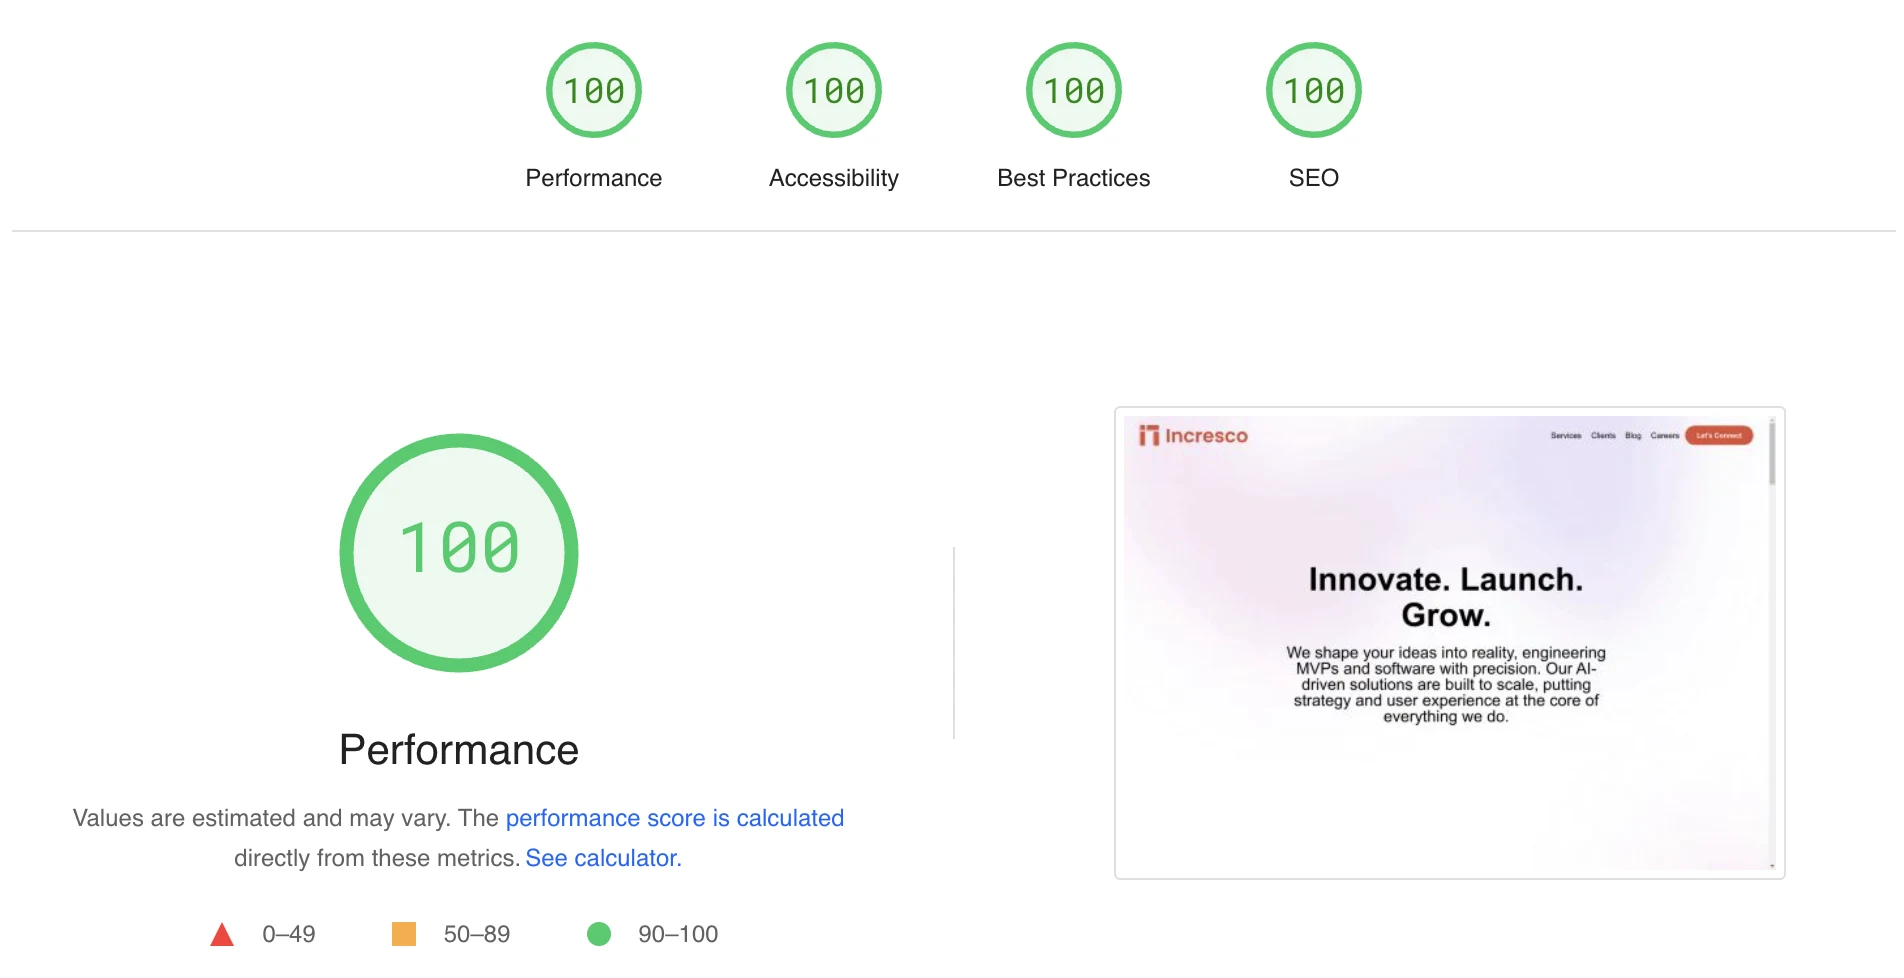Select the Accessibility score circle
The height and width of the screenshot is (978, 1904).
[x=833, y=89]
